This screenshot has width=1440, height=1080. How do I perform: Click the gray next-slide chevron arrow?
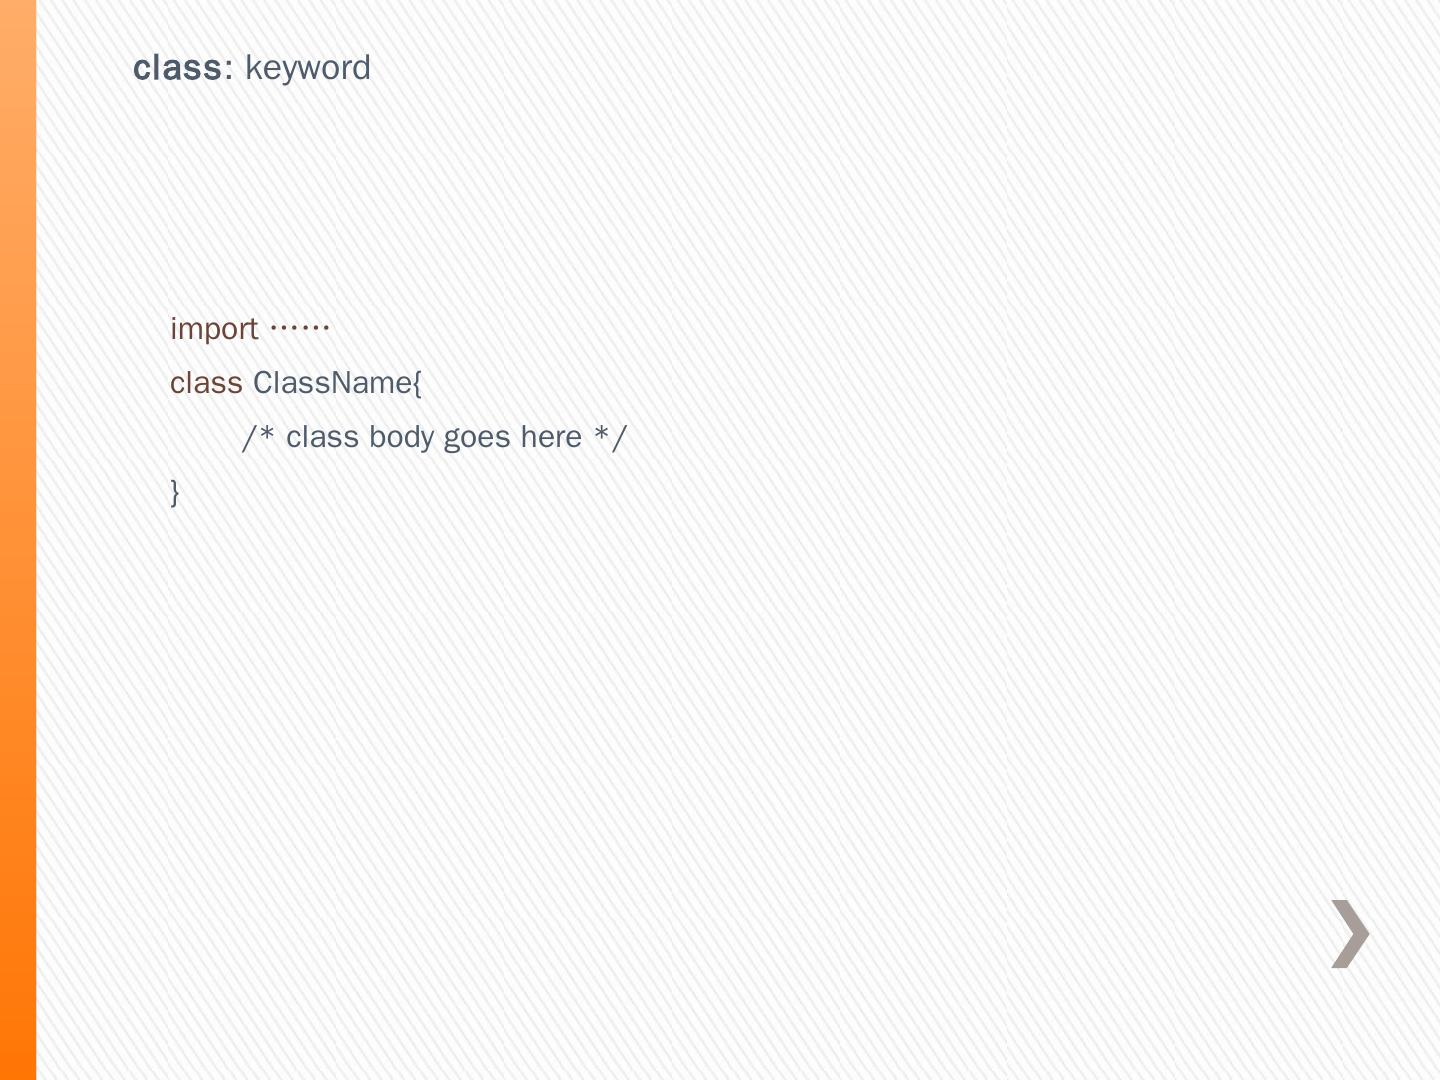tap(1350, 933)
